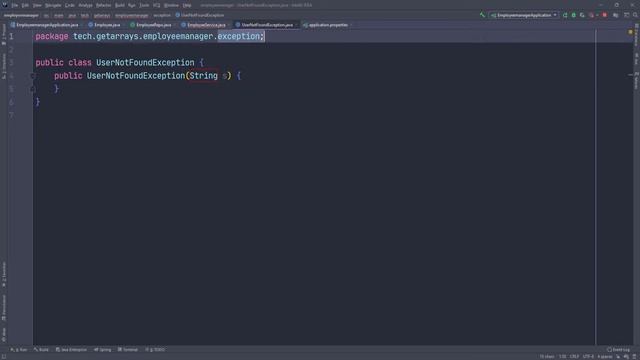Open the Java Enterprise tool window
Screen dimensions: 640x360
71,350
